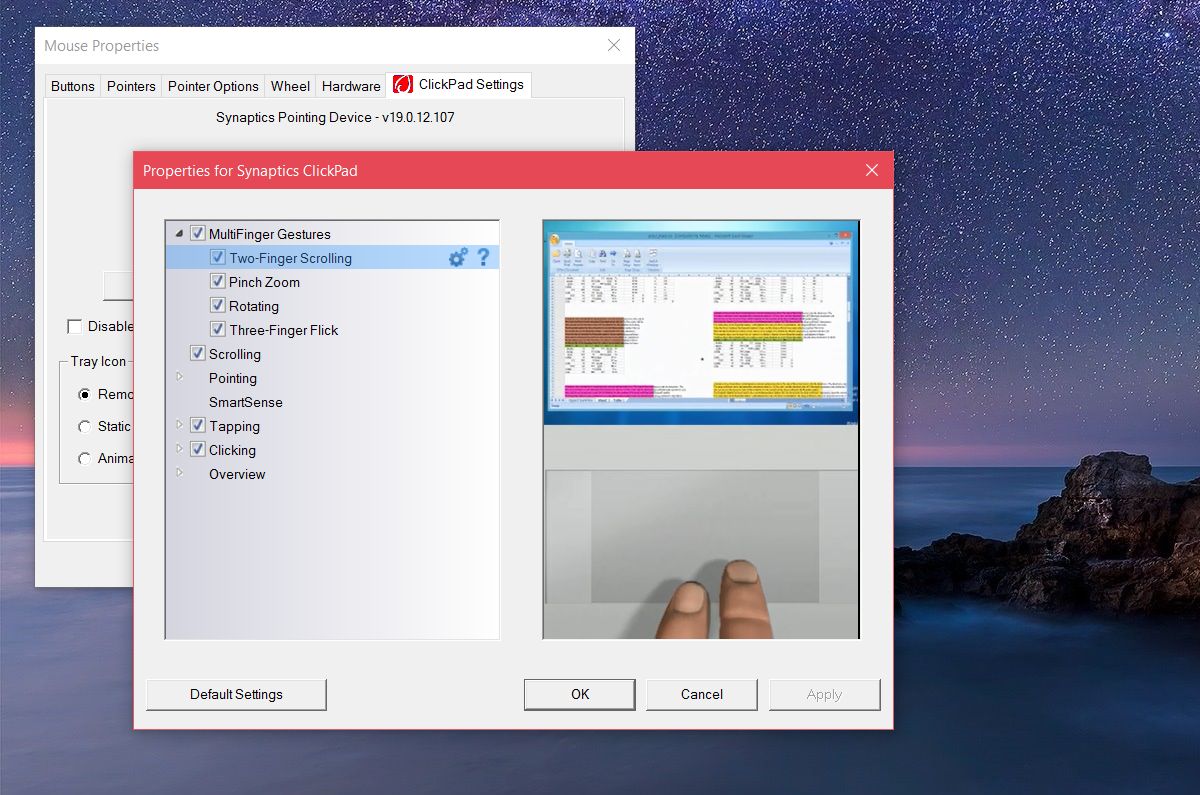This screenshot has width=1200, height=795.
Task: Uncheck MultiFinger Gestures checkbox
Action: [197, 234]
